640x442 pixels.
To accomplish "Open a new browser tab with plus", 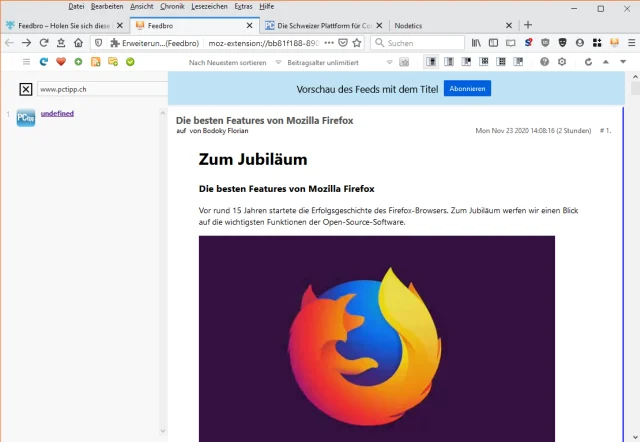I will point(528,25).
